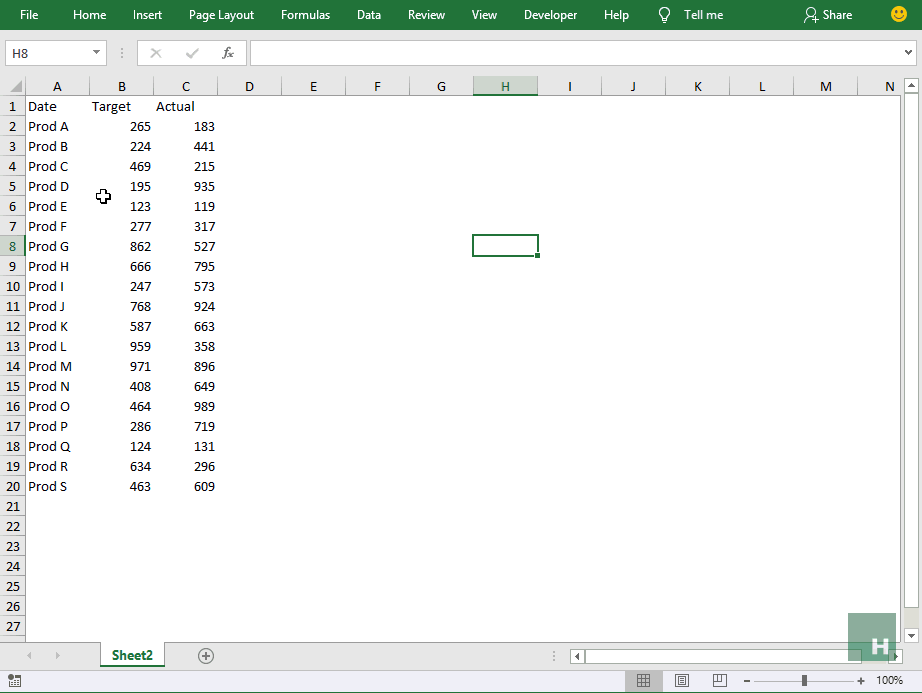Click the cell containing 935
Screen dimensions: 922x693
[186, 186]
